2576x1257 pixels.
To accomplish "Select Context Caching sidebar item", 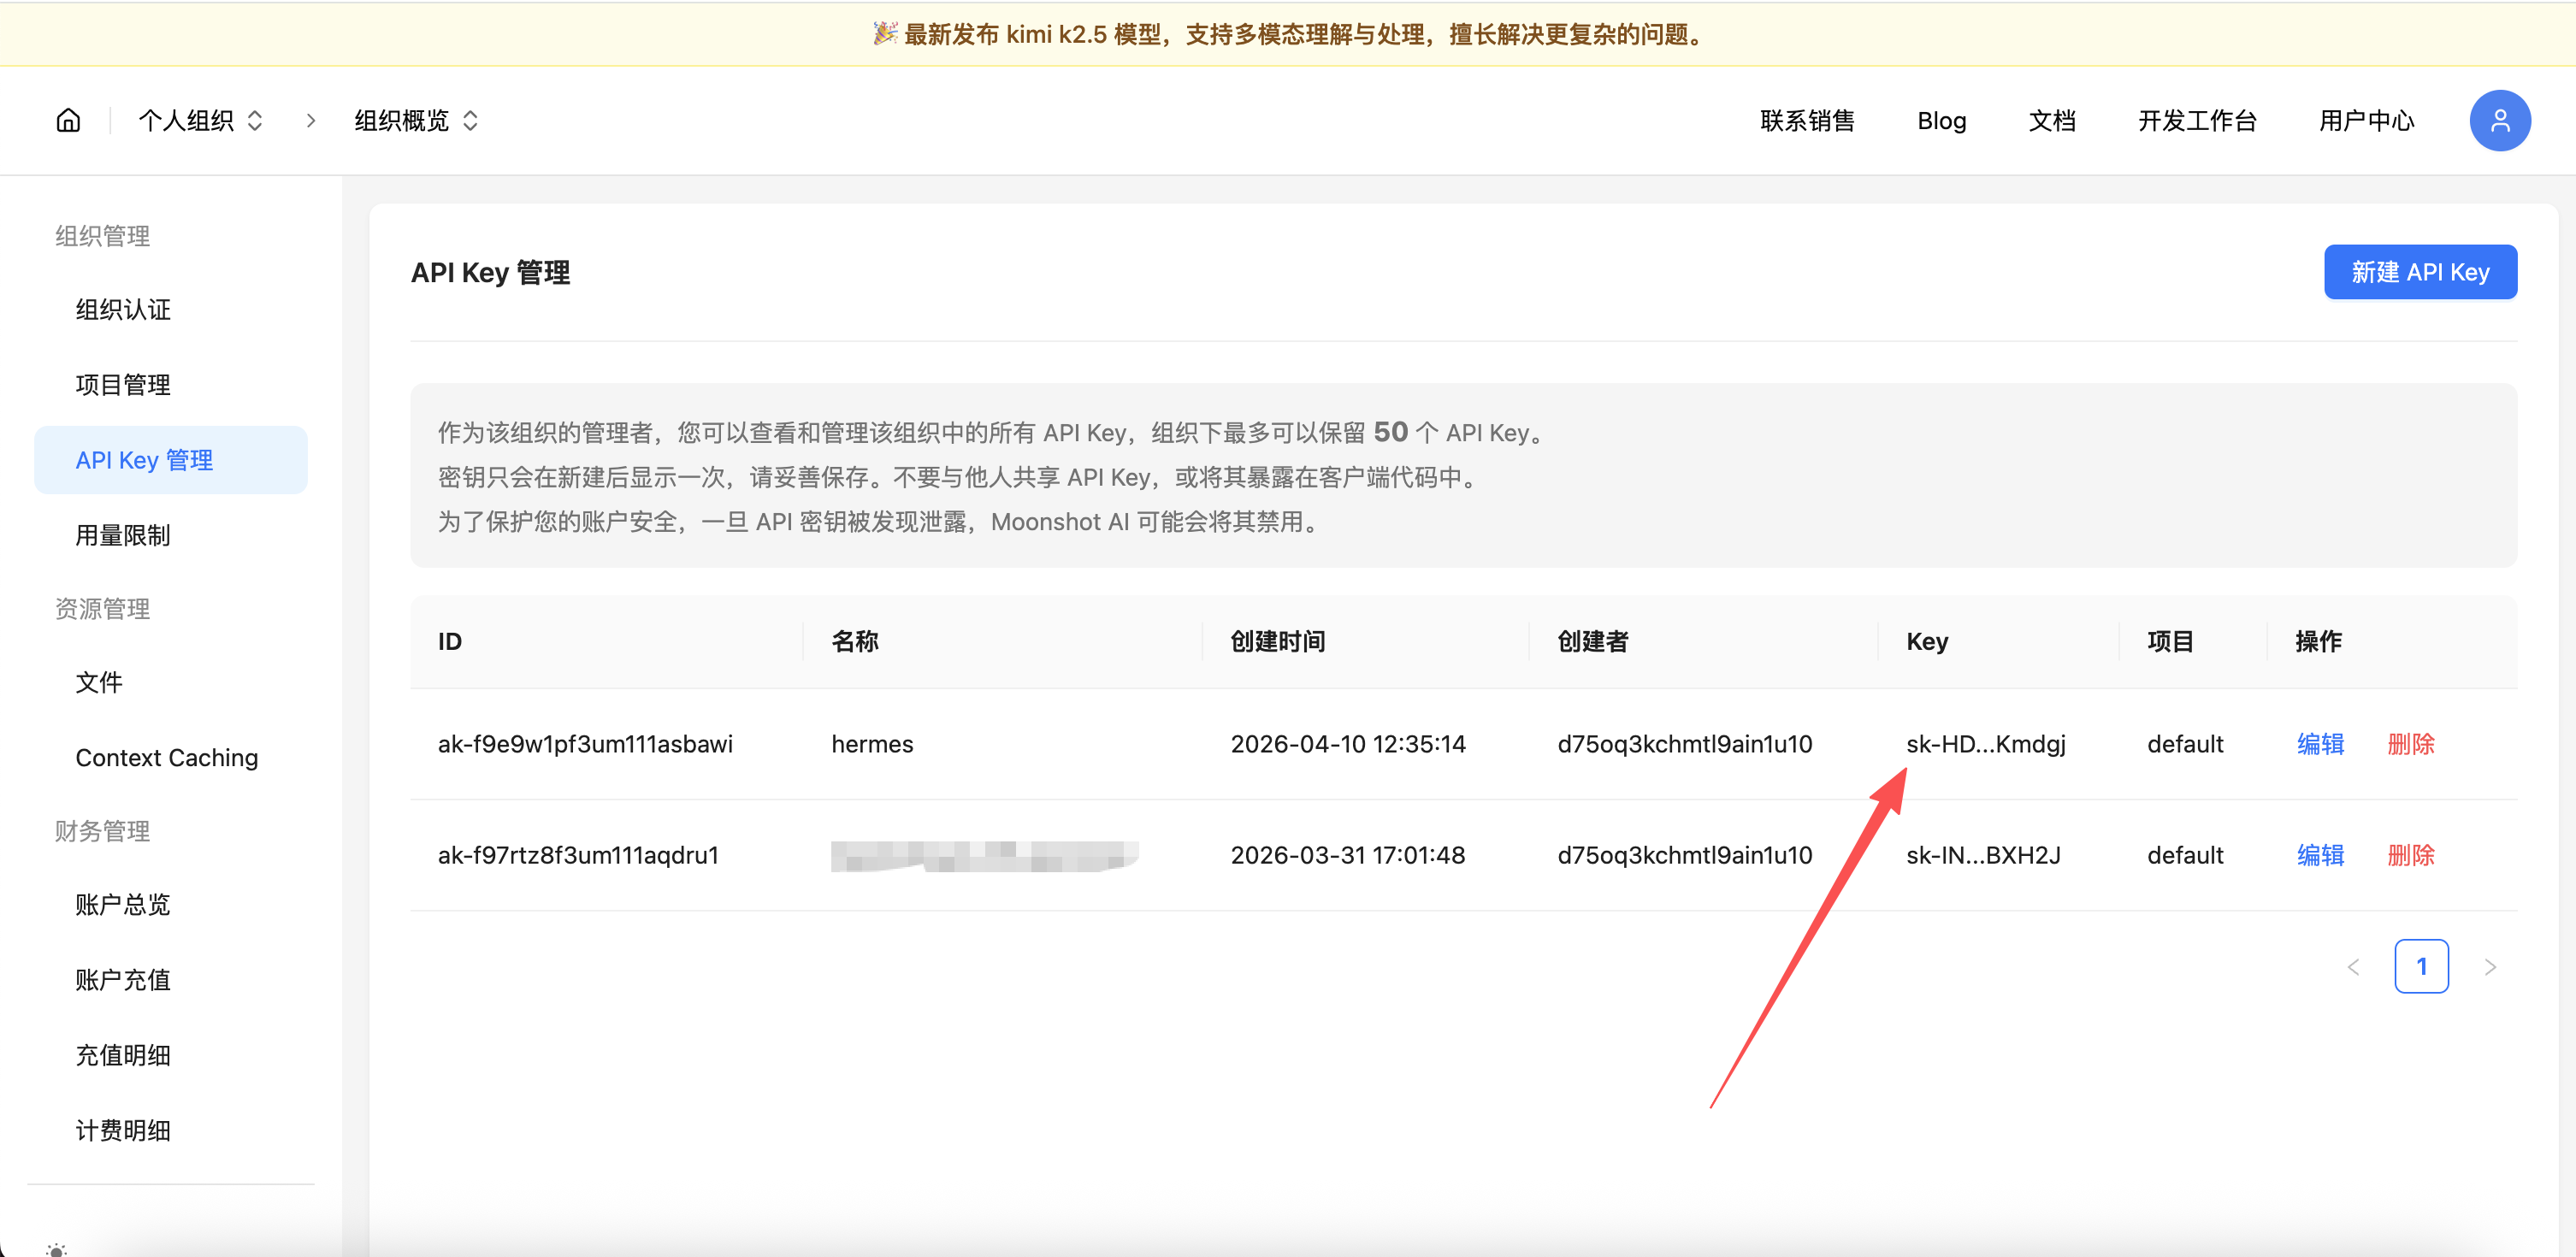I will coord(167,758).
